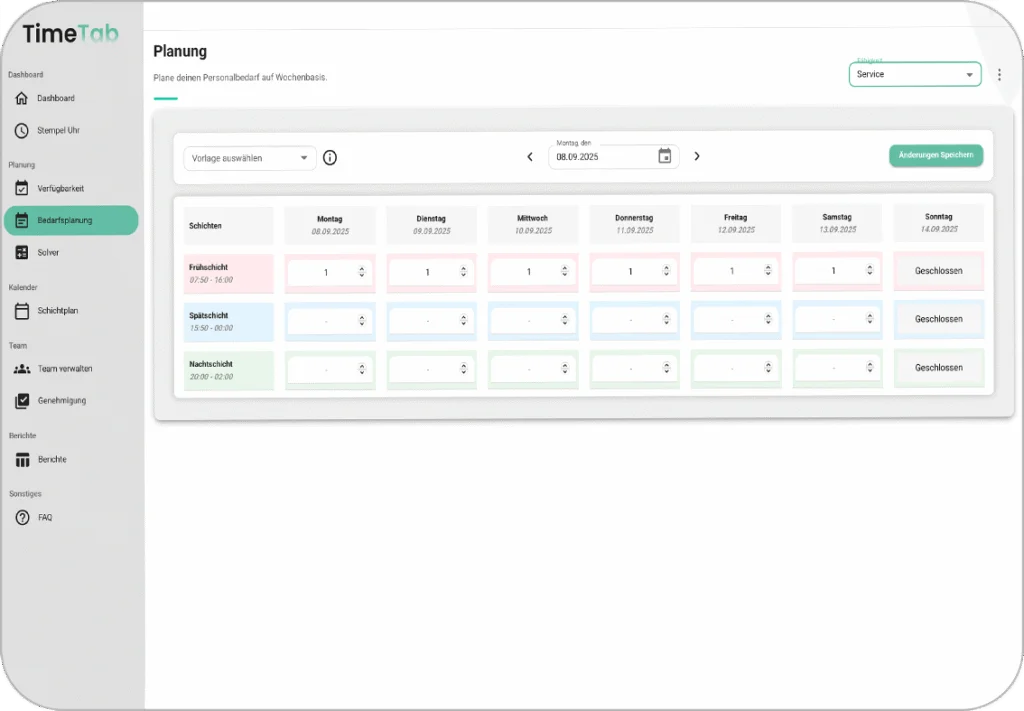This screenshot has width=1024, height=711.
Task: Go to next week arrow
Action: (697, 156)
